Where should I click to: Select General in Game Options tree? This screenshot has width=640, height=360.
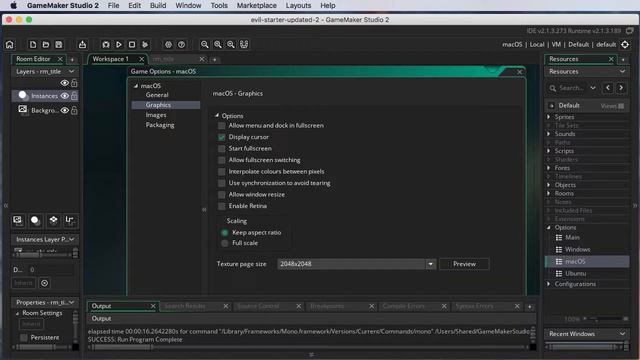[x=157, y=95]
